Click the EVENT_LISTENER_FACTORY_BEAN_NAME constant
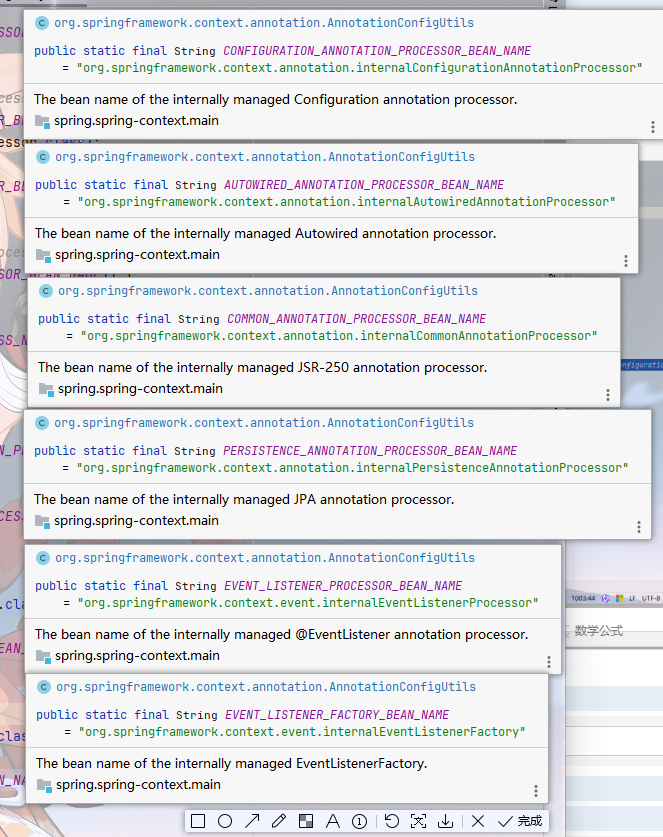The height and width of the screenshot is (837, 663). coord(337,715)
